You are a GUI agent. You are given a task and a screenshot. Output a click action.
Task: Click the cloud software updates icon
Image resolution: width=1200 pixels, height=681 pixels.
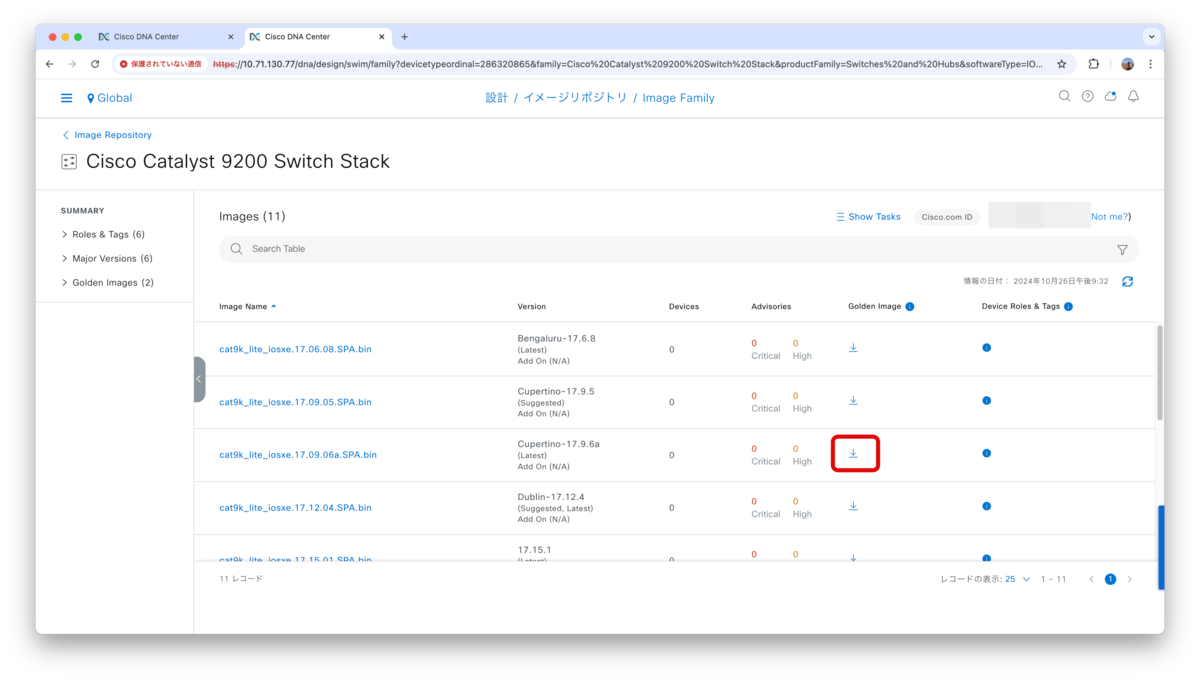point(1110,96)
